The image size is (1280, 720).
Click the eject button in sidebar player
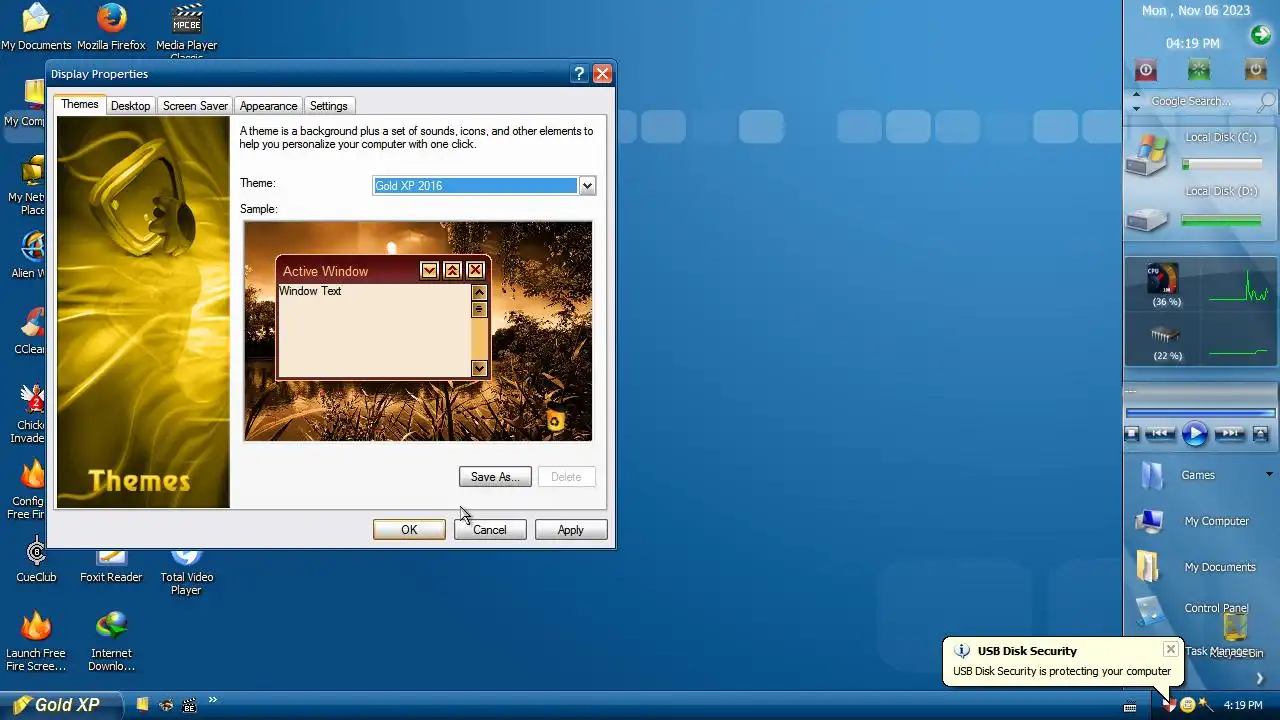[x=1260, y=433]
